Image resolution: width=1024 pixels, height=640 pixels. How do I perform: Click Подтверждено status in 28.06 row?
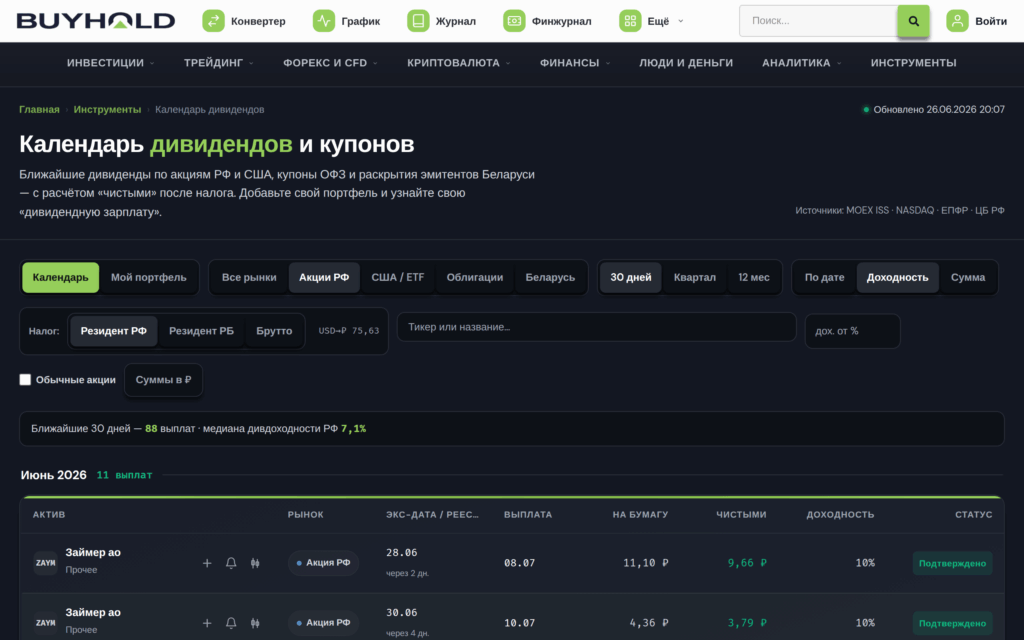click(x=952, y=563)
